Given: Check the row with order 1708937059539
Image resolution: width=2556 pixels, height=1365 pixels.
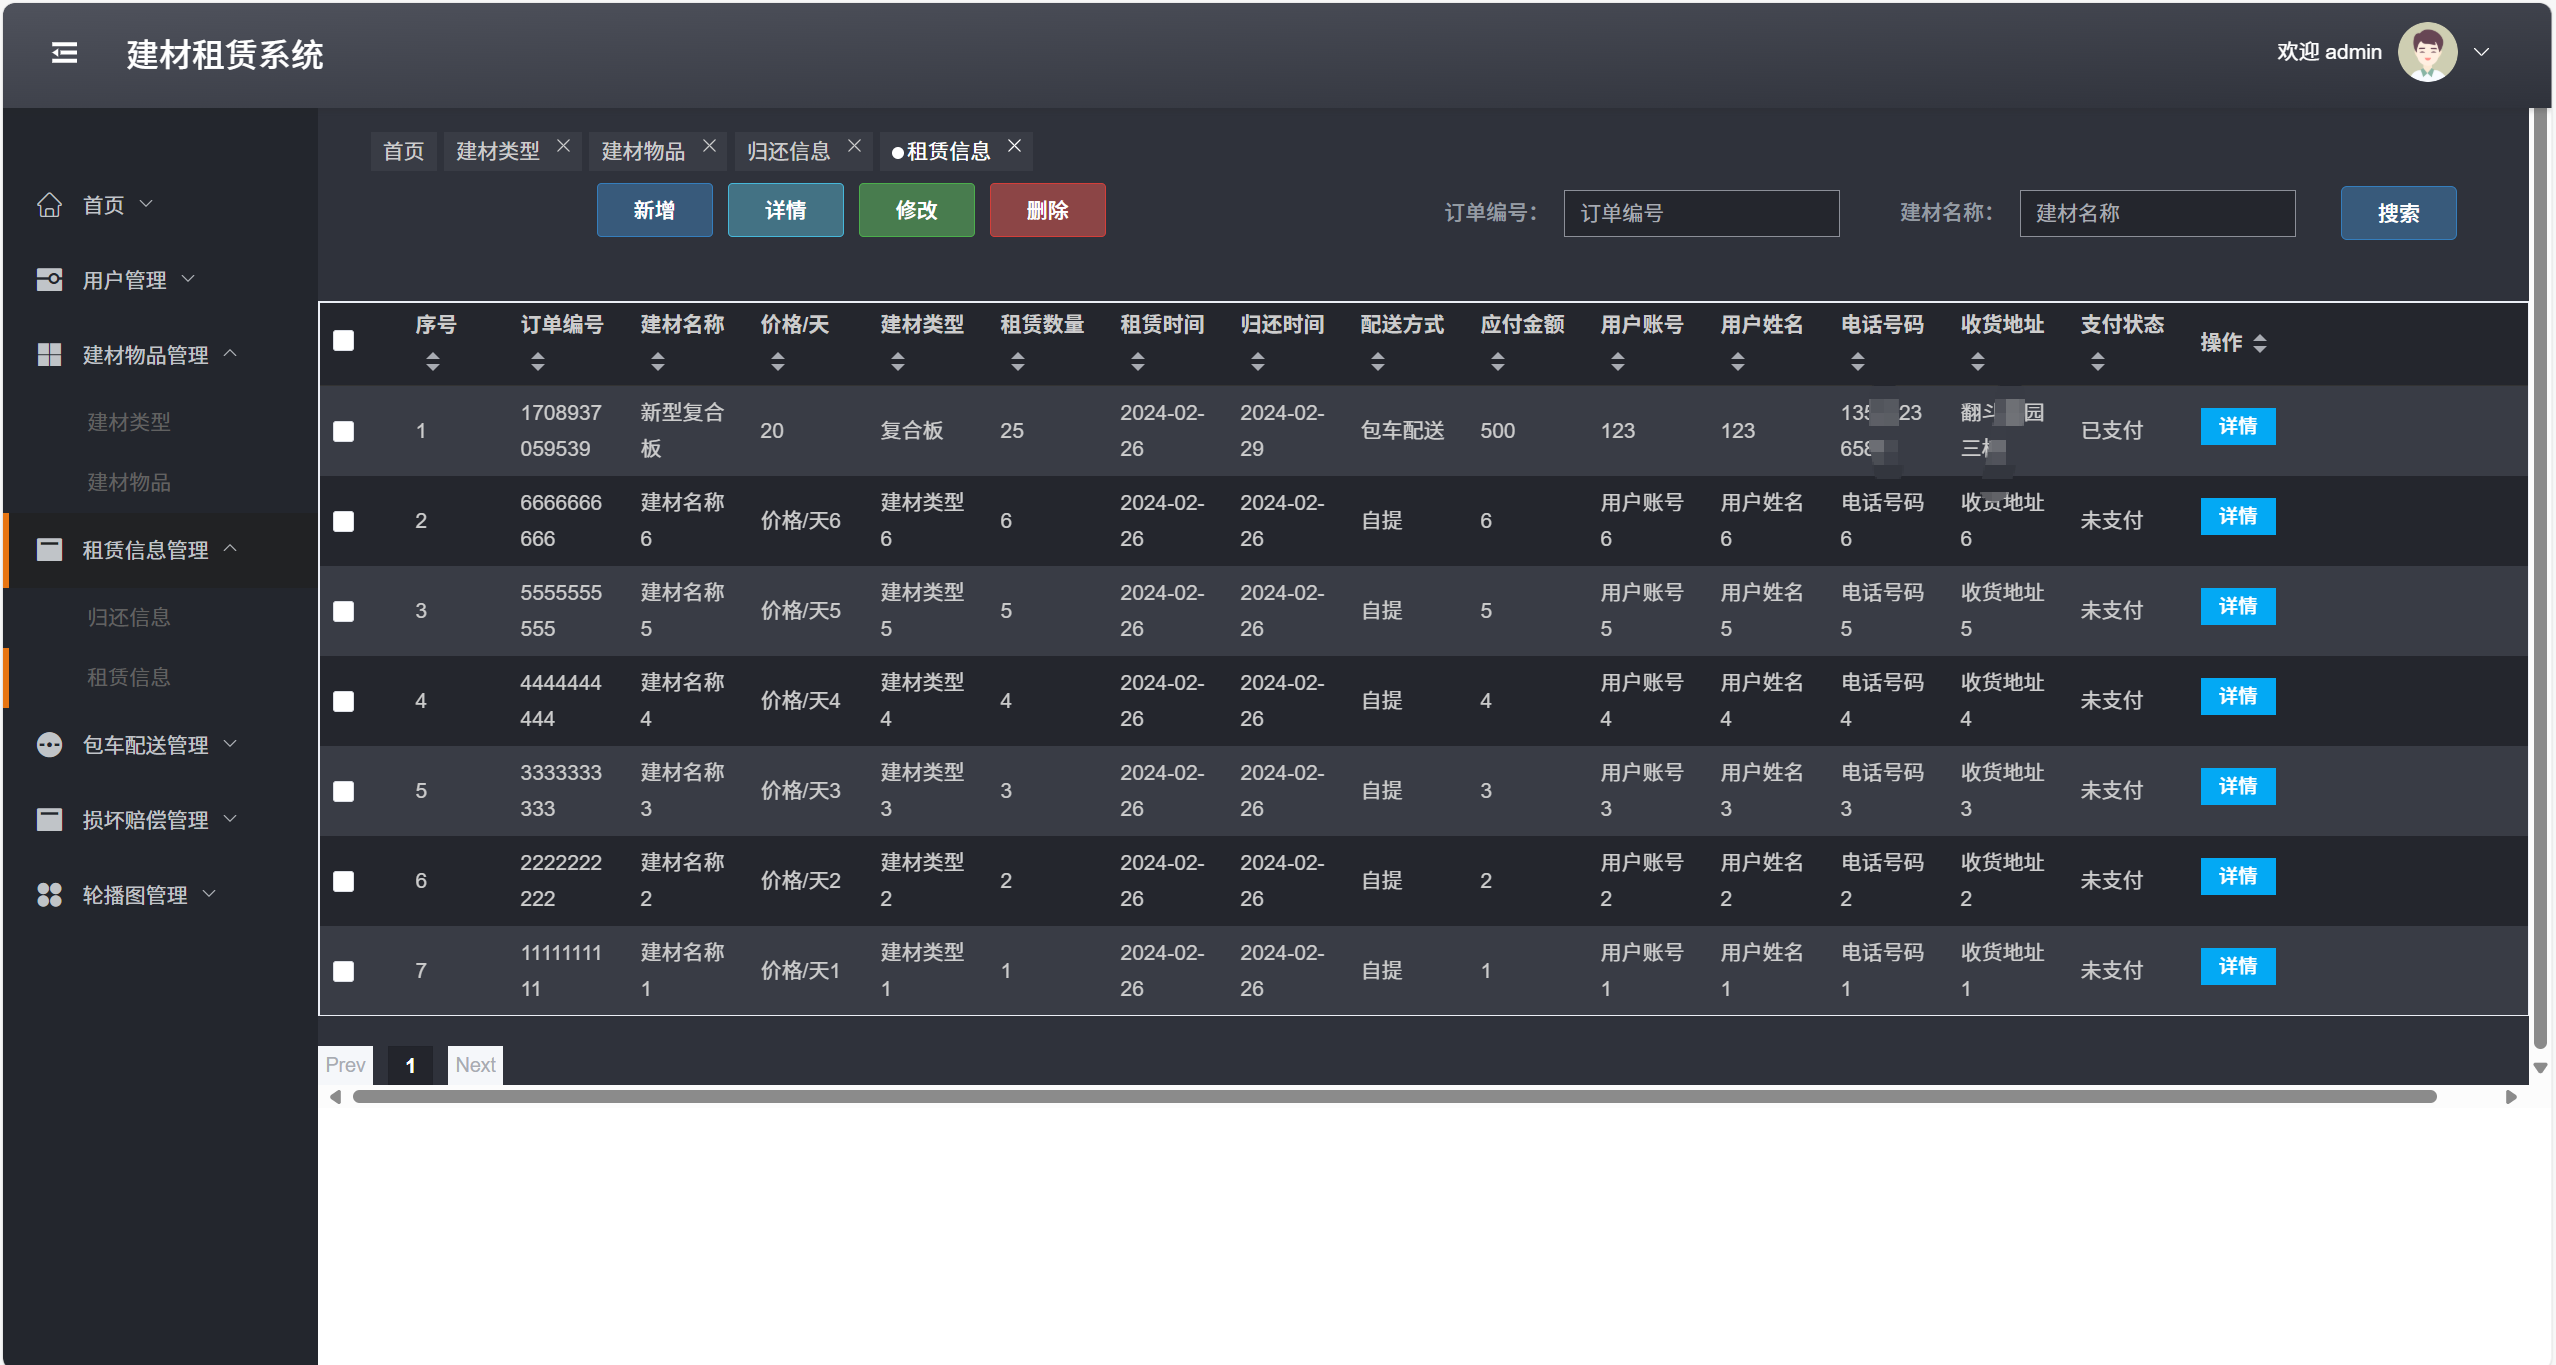Looking at the screenshot, I should [x=343, y=431].
